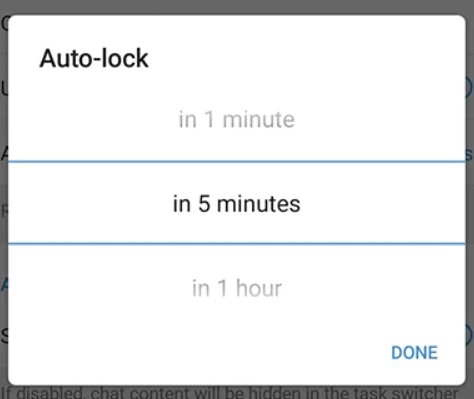The height and width of the screenshot is (399, 474).
Task: Dismiss dialog via dimmed strip above it
Action: 237,7
